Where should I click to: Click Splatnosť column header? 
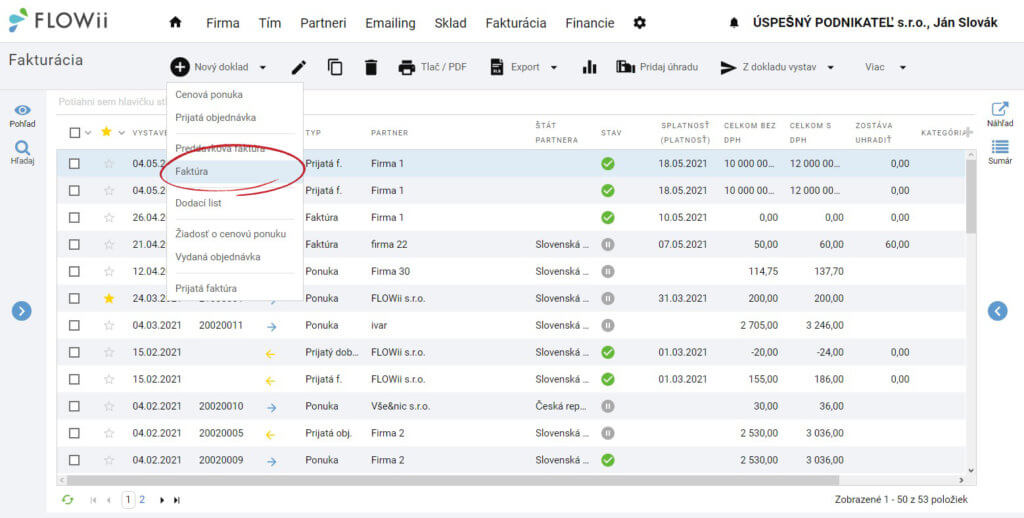684,132
